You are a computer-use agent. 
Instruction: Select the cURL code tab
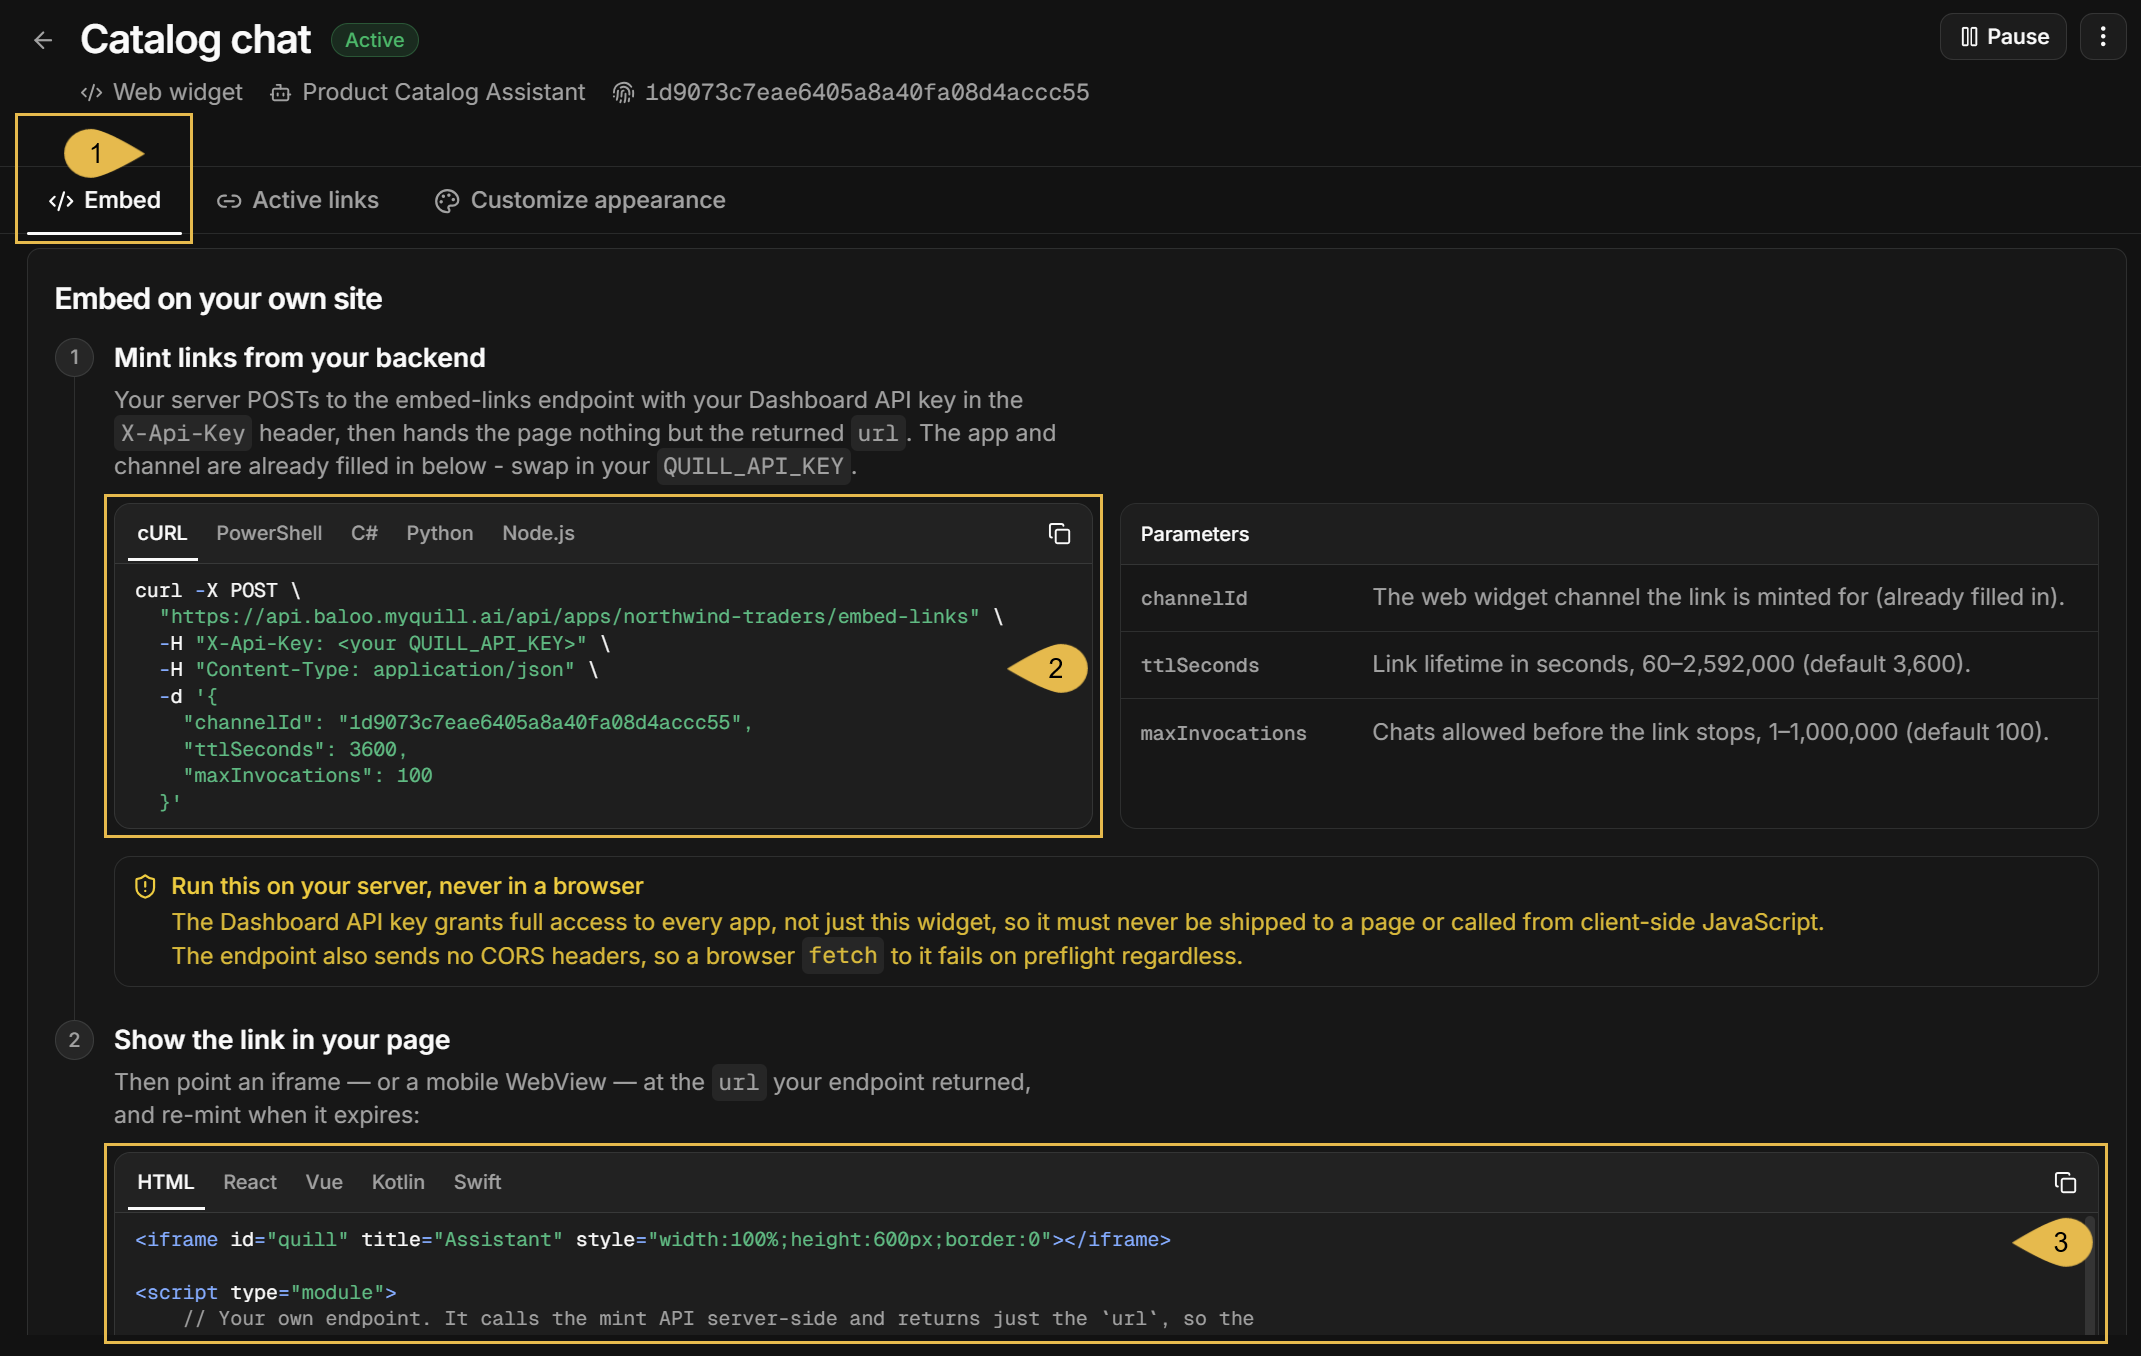coord(162,533)
